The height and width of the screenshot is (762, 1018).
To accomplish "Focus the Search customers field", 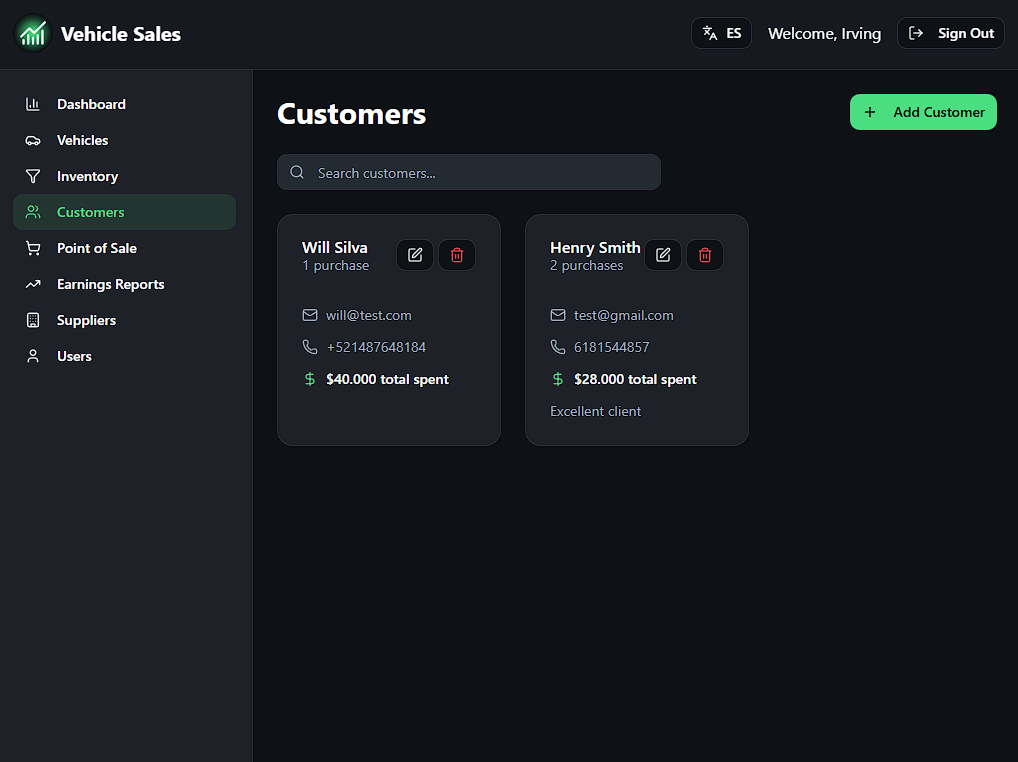I will (469, 172).
